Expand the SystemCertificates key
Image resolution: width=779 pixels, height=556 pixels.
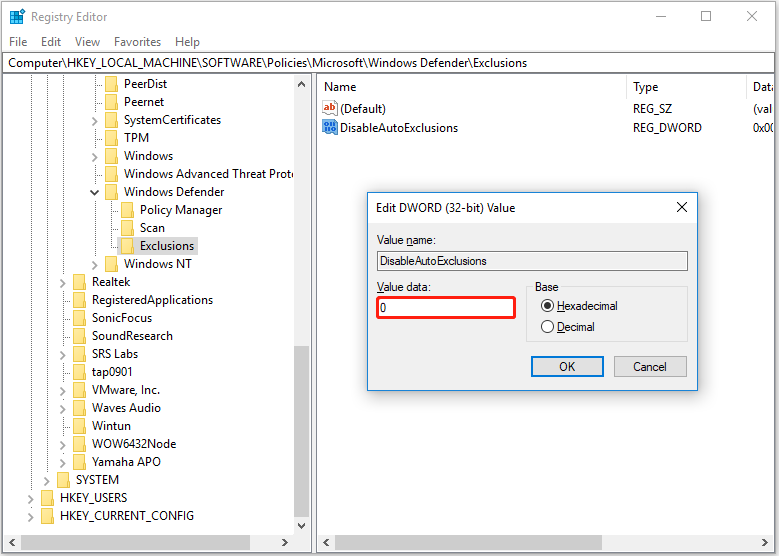(x=95, y=120)
